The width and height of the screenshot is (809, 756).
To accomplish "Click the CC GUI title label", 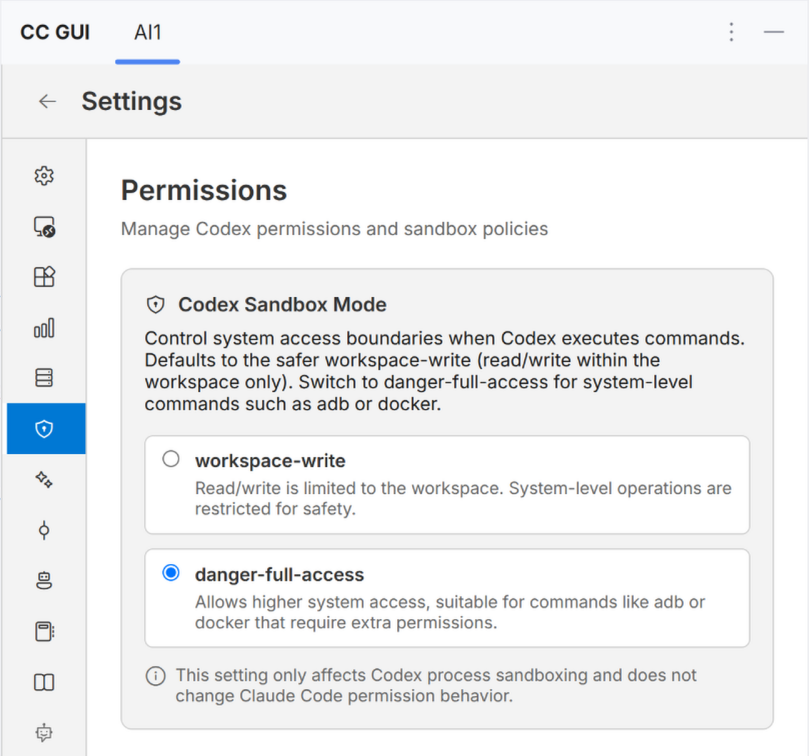I will click(55, 32).
